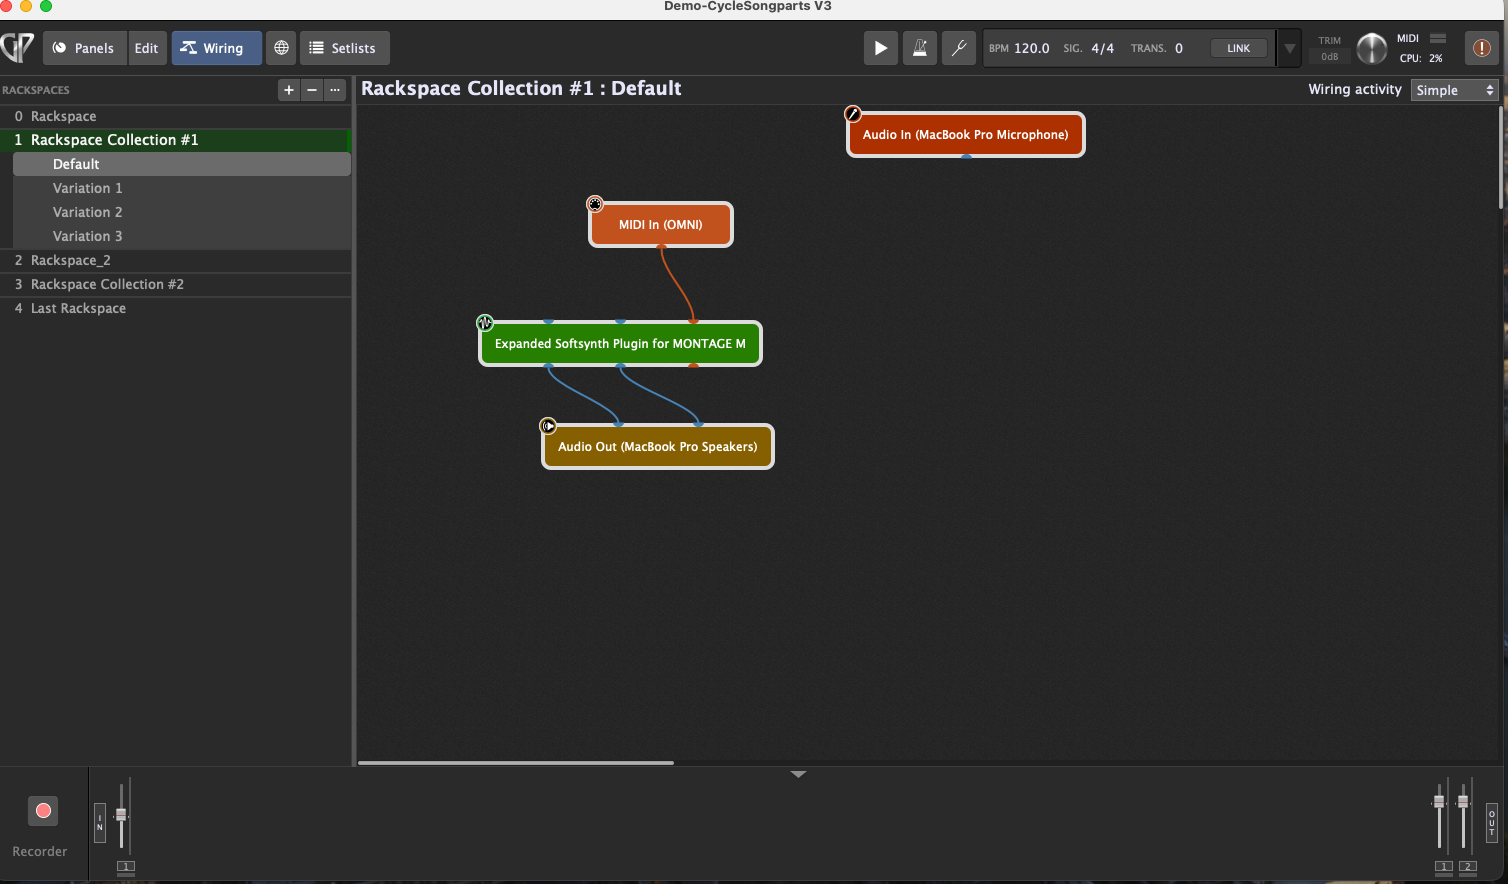Toggle the metronome icon
Image resolution: width=1508 pixels, height=884 pixels.
[x=919, y=48]
